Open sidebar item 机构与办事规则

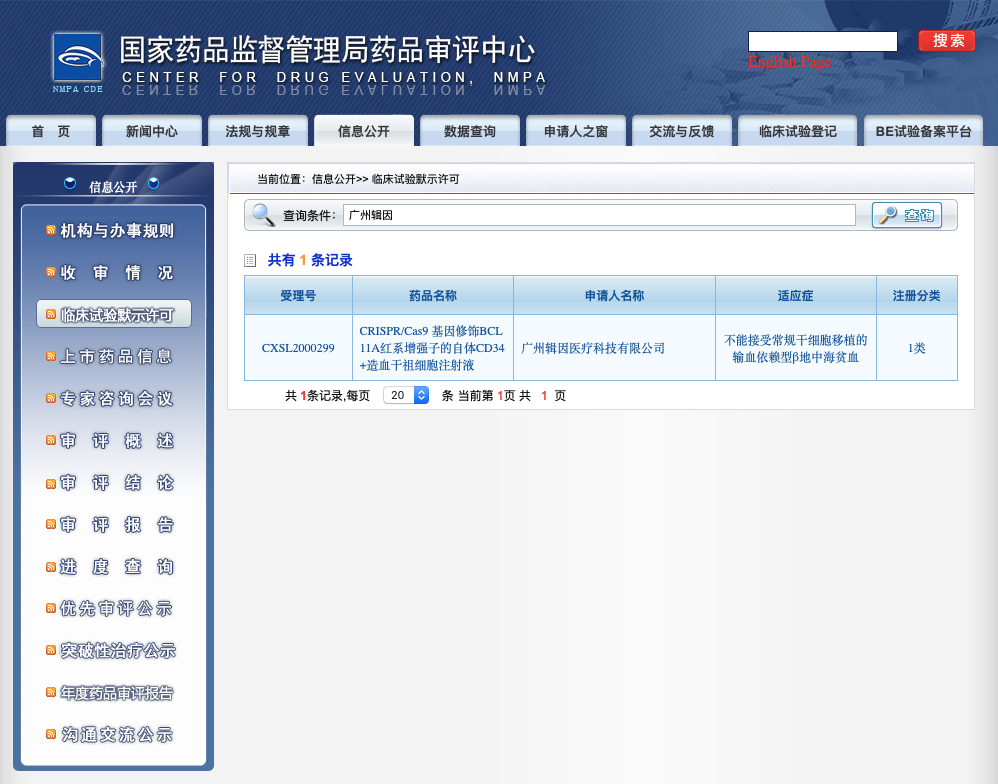pyautogui.click(x=117, y=230)
